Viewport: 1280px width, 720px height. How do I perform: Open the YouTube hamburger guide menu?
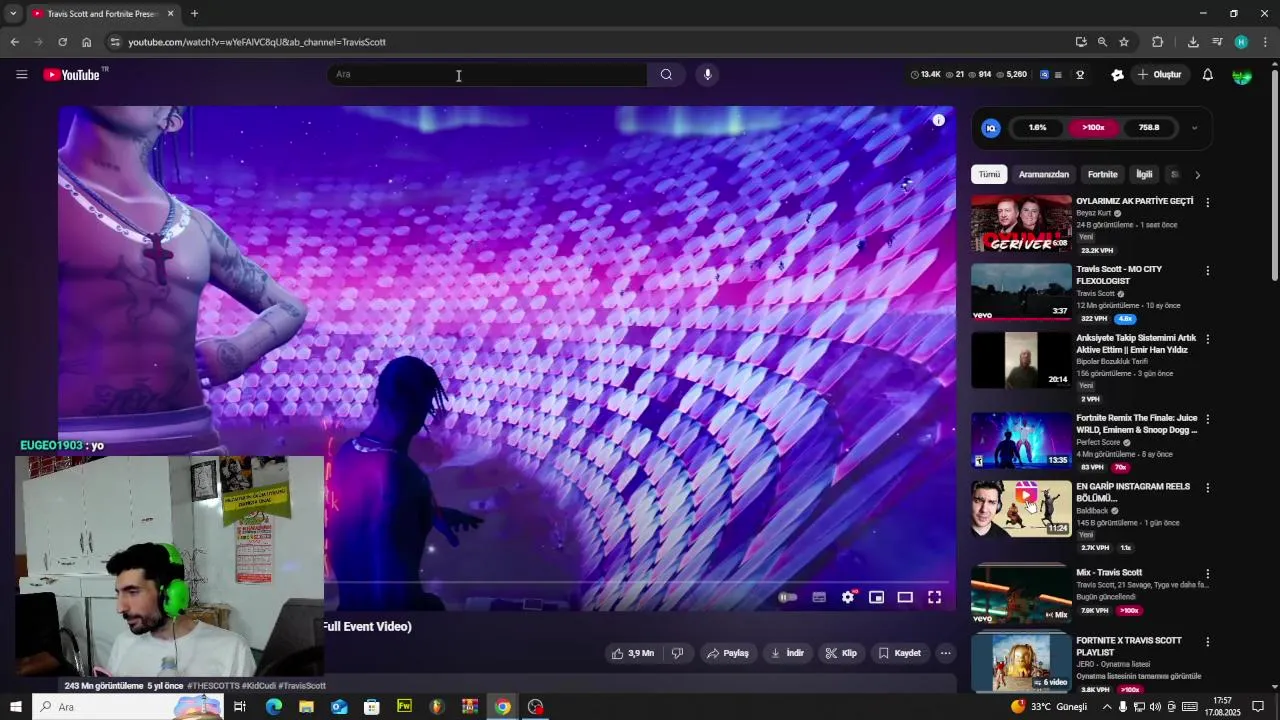point(21,75)
